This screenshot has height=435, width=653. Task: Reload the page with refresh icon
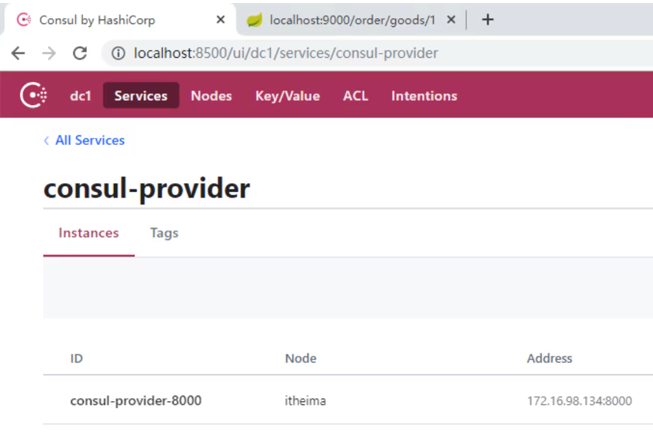tap(80, 53)
